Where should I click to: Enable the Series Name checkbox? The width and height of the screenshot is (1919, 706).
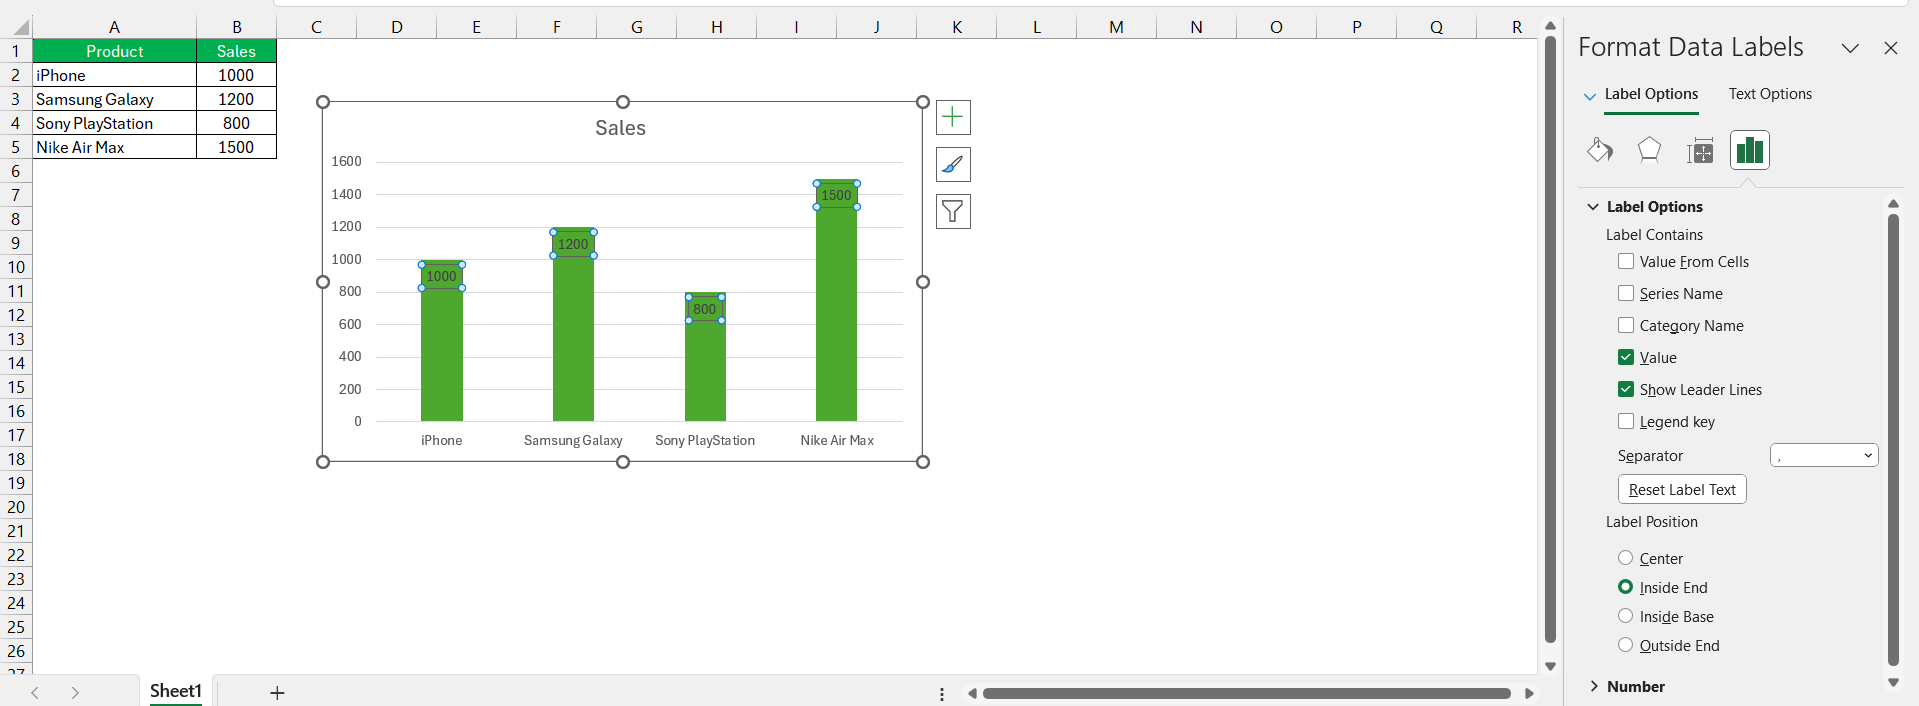pos(1626,293)
